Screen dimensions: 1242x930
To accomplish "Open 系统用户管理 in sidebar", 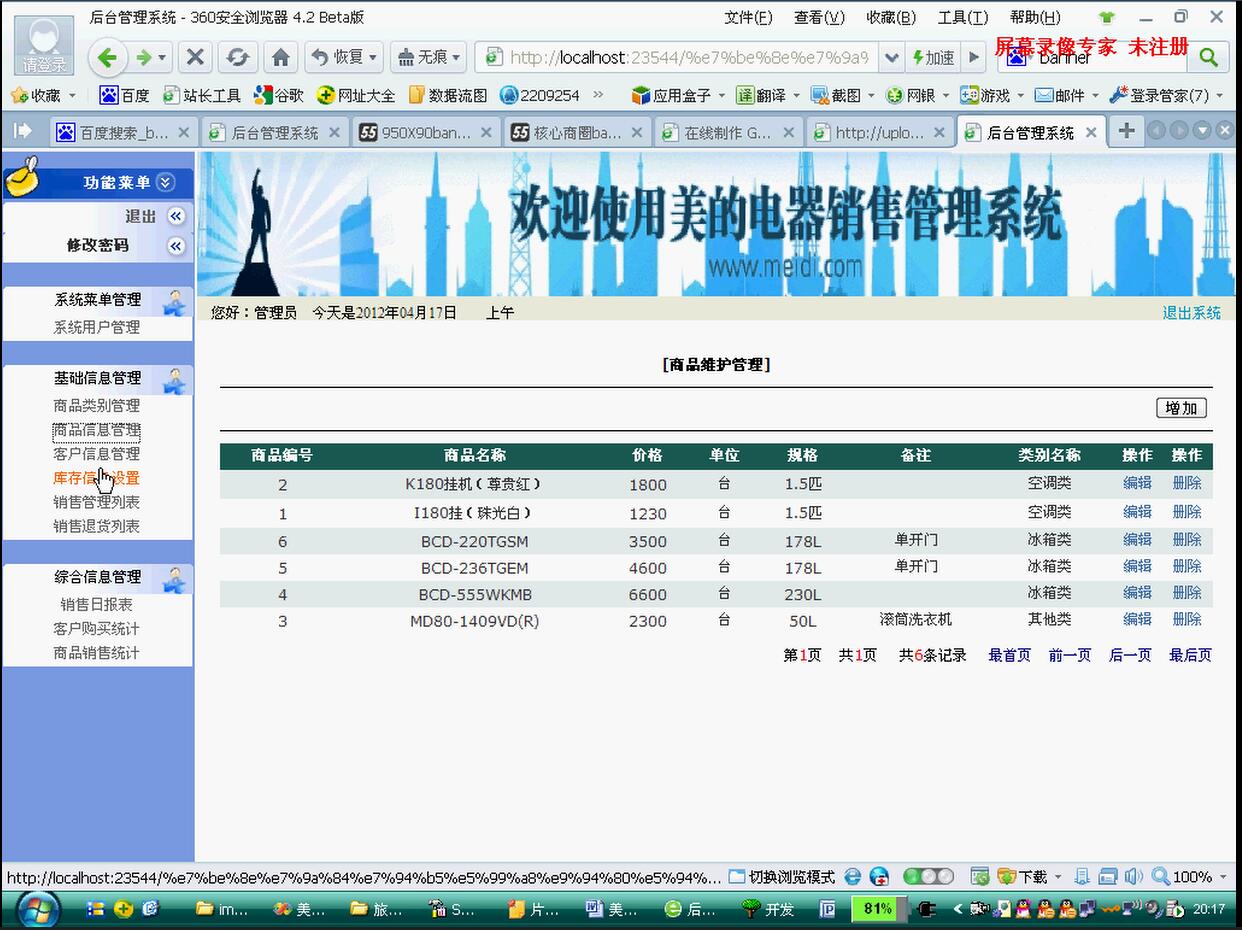I will 96,327.
